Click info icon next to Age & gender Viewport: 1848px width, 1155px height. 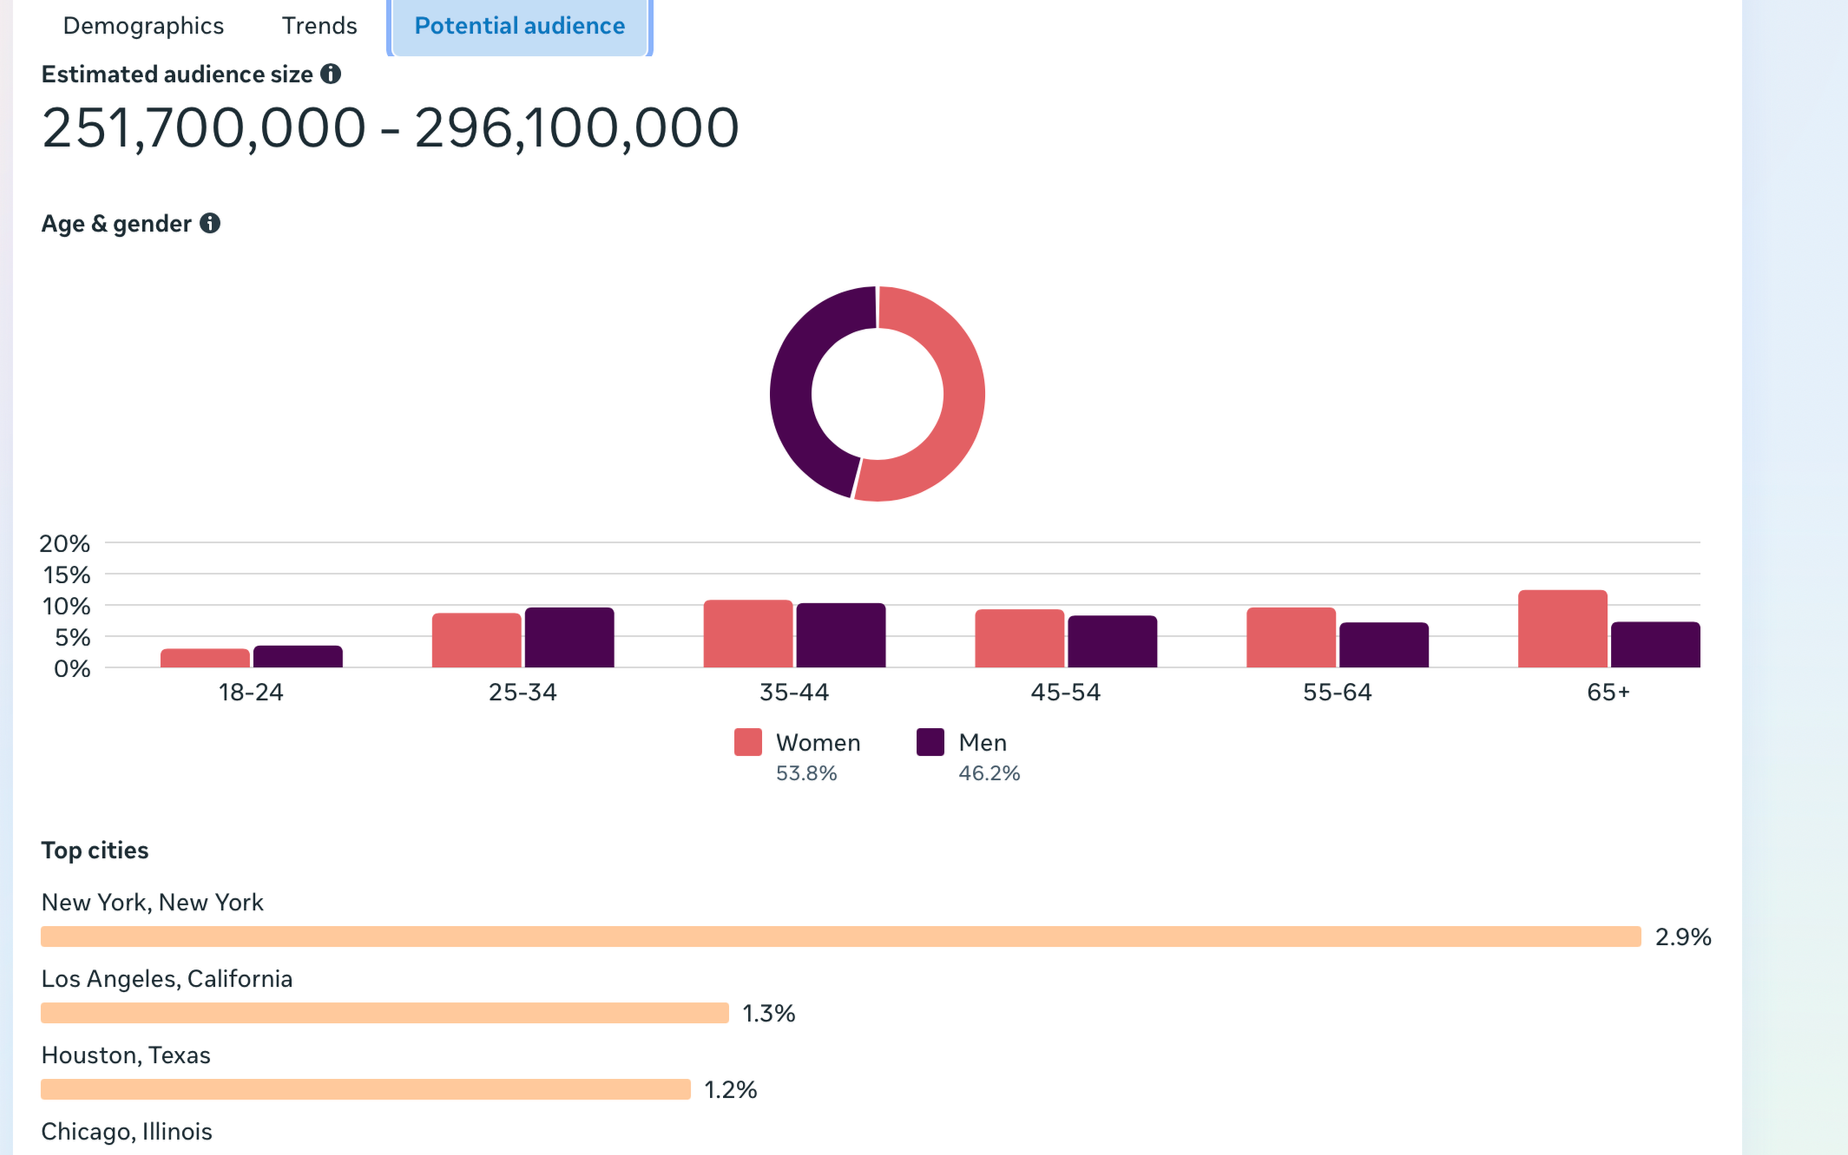[x=209, y=223]
